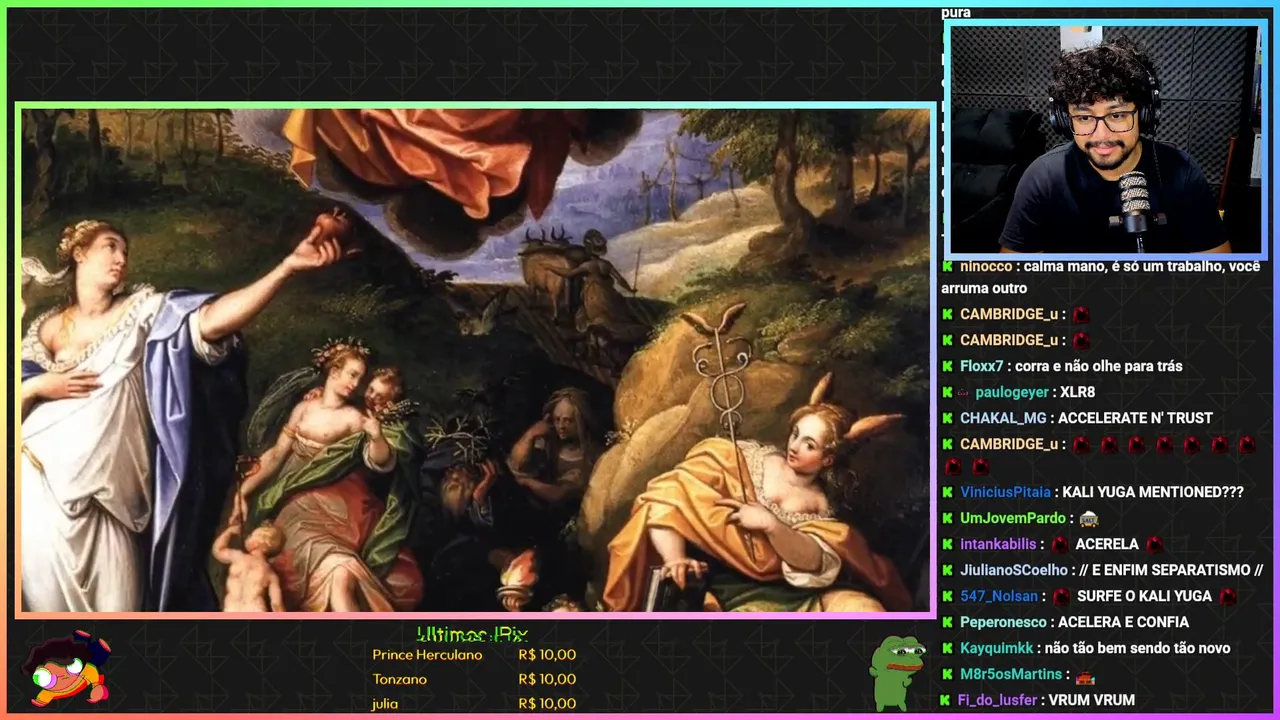
Task: Click username UmJovemPardo
Action: [1013, 518]
